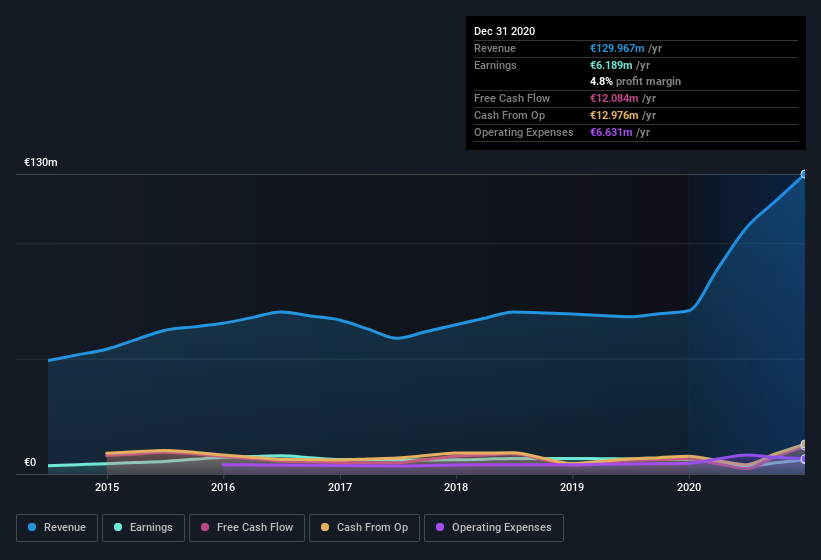Click the blue Revenue legend dot
This screenshot has width=821, height=560.
pyautogui.click(x=32, y=527)
